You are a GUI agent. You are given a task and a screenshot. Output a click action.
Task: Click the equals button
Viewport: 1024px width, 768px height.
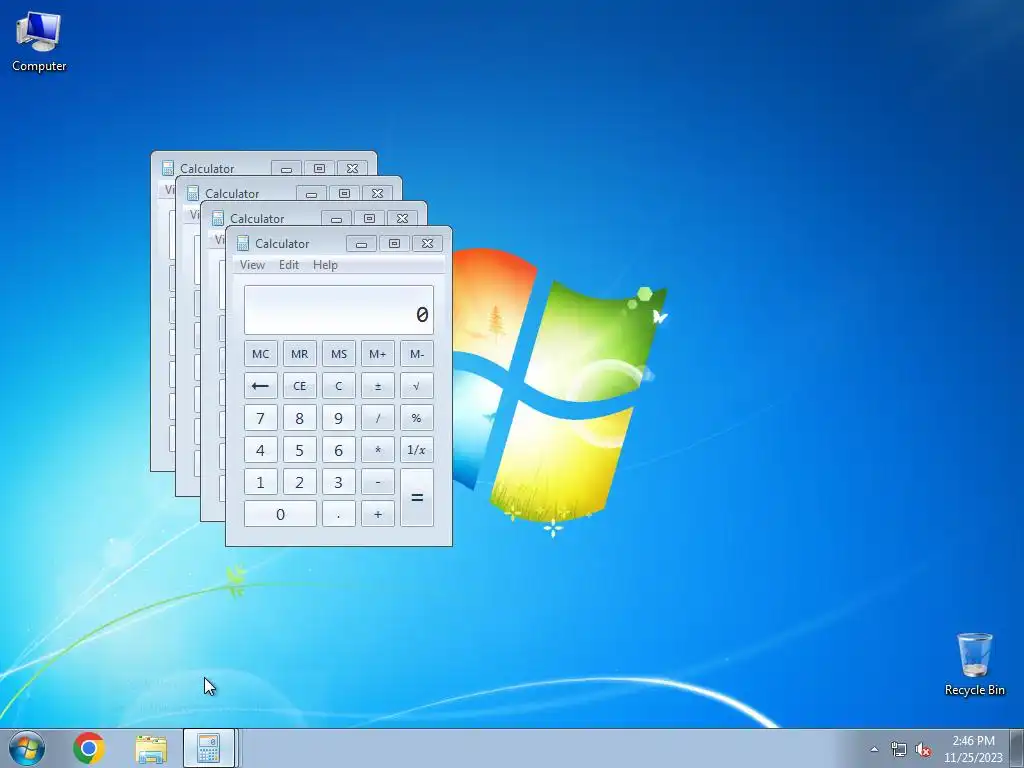click(x=417, y=498)
